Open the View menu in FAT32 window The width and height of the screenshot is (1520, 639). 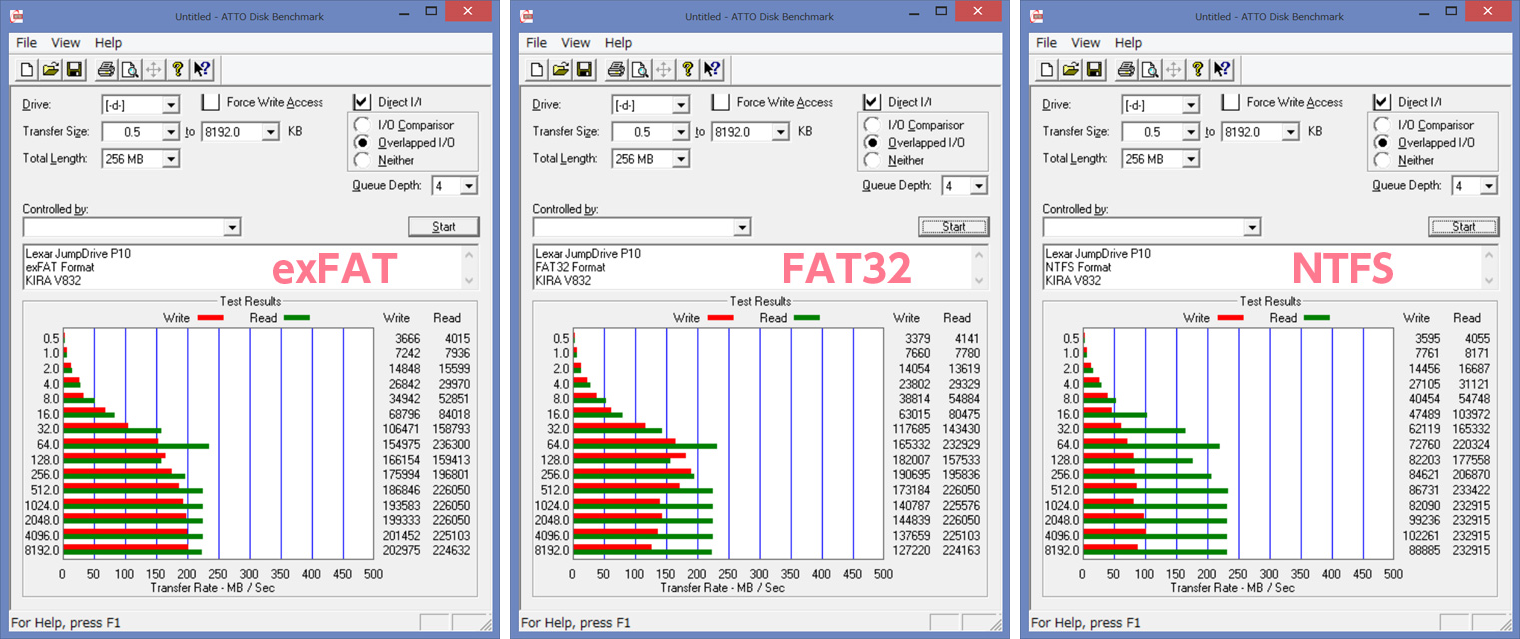(x=575, y=43)
